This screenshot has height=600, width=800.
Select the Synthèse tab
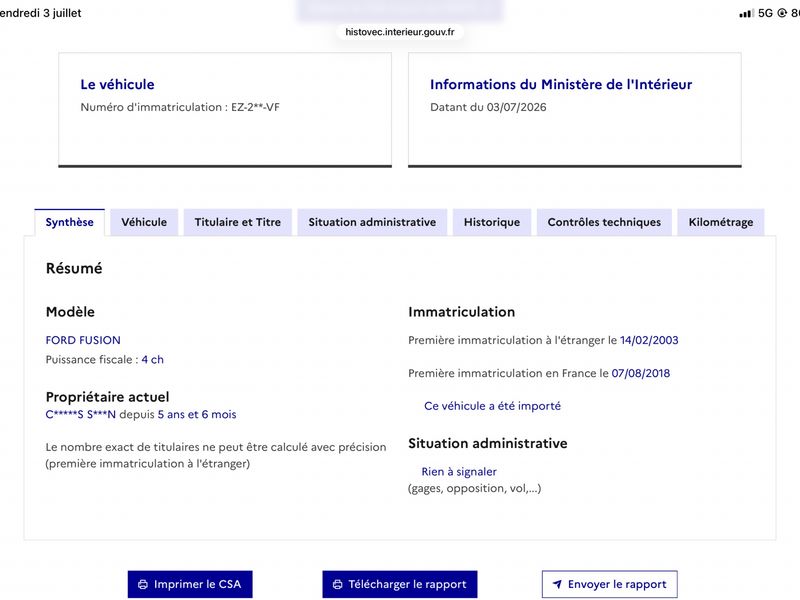(x=69, y=222)
